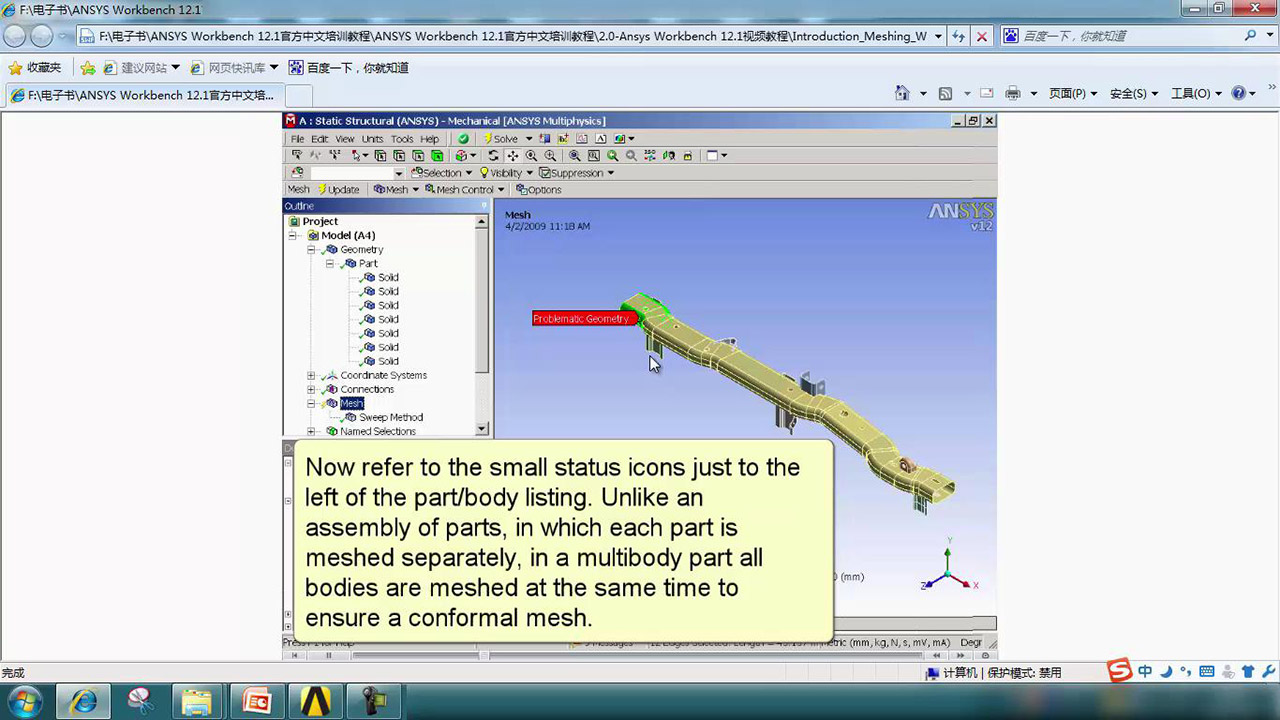1280x720 pixels.
Task: Click the Windows Start orb
Action: point(23,700)
